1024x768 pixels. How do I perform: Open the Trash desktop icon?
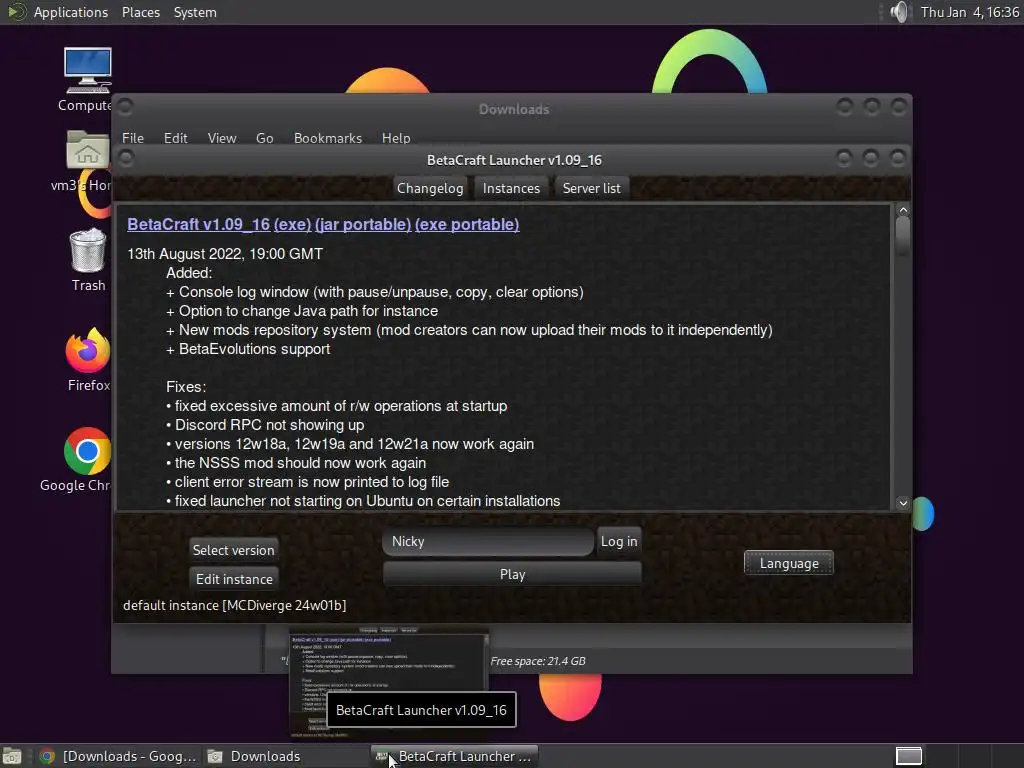(88, 251)
